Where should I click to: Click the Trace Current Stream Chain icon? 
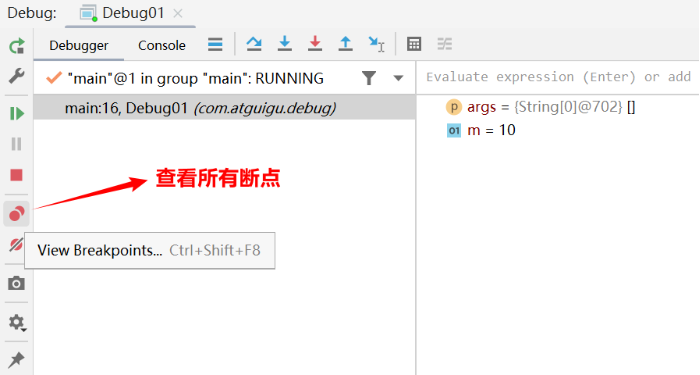tap(445, 44)
